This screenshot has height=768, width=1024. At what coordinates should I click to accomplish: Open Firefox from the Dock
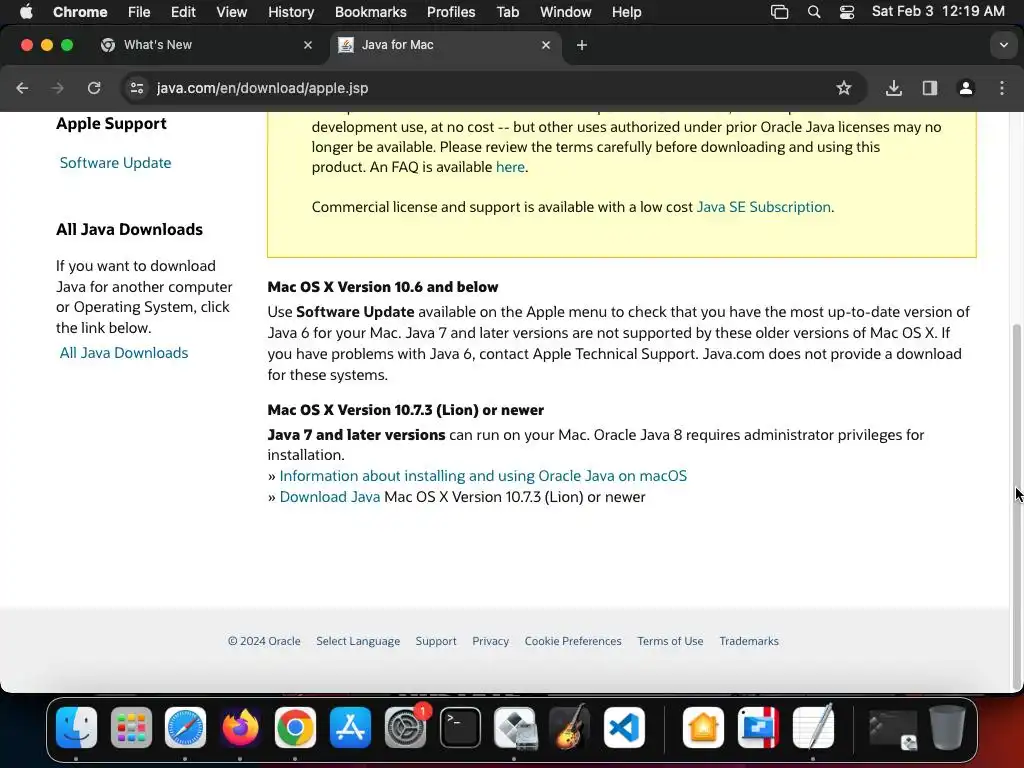240,728
